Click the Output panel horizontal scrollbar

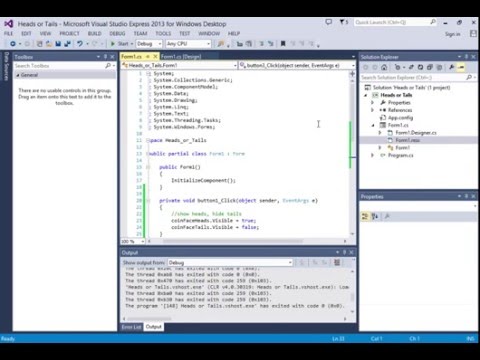point(235,319)
